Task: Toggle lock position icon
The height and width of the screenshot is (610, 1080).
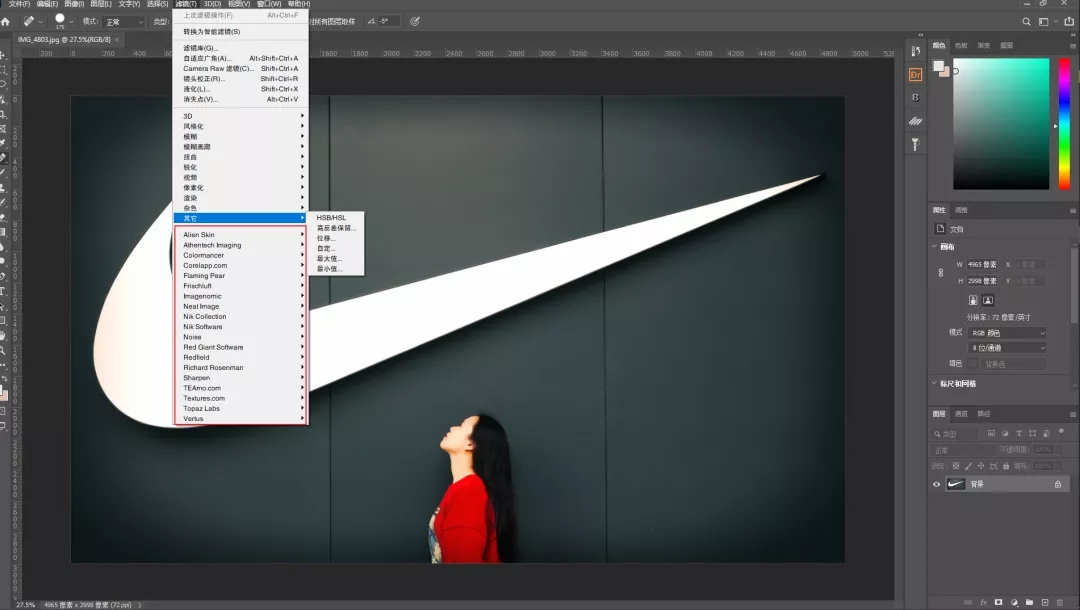Action: [981, 466]
